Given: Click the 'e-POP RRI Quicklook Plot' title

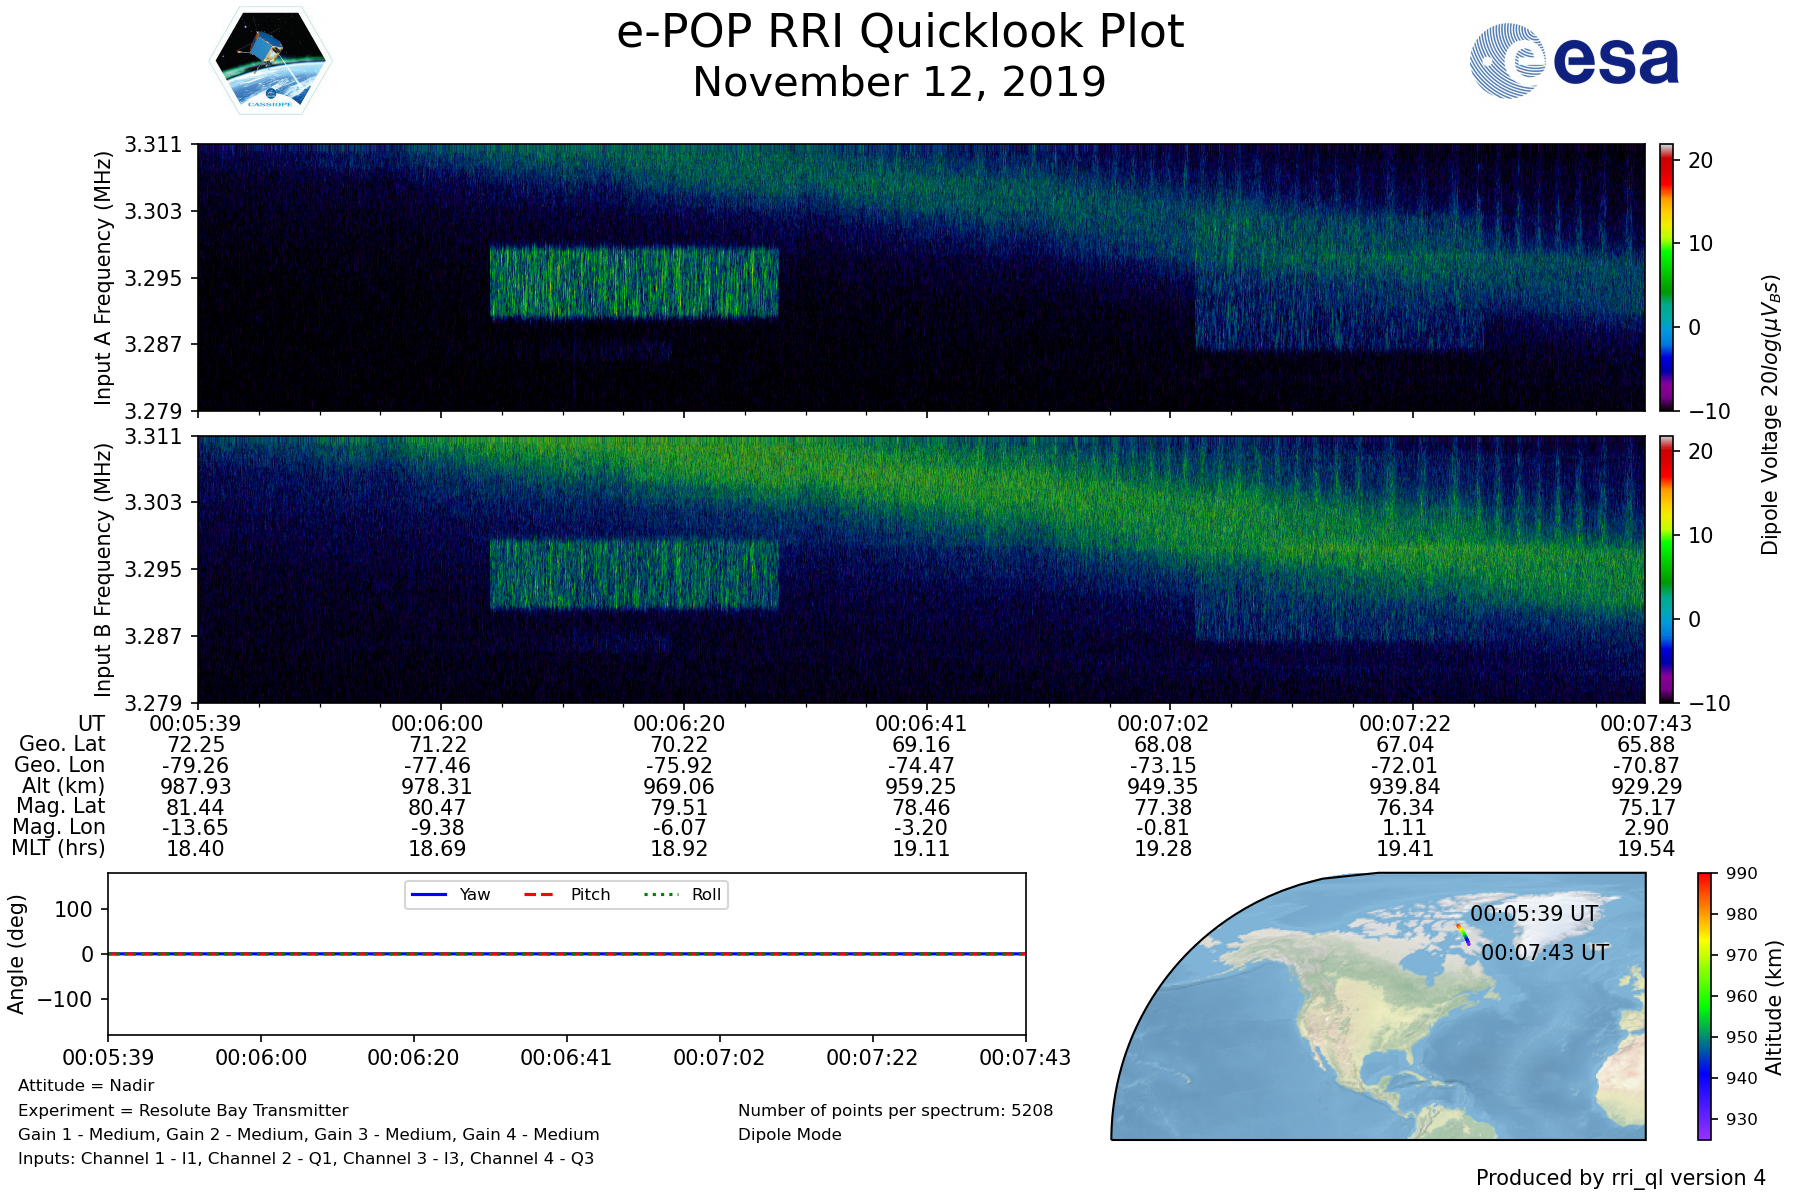Looking at the screenshot, I should tap(900, 32).
